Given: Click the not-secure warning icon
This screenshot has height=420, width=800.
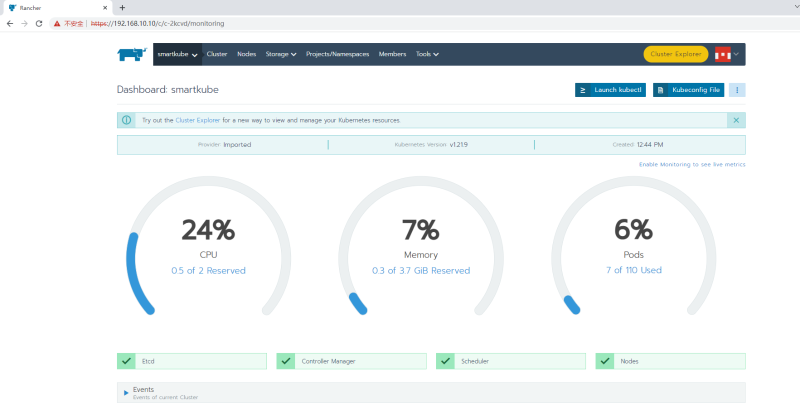Looking at the screenshot, I should (57, 23).
